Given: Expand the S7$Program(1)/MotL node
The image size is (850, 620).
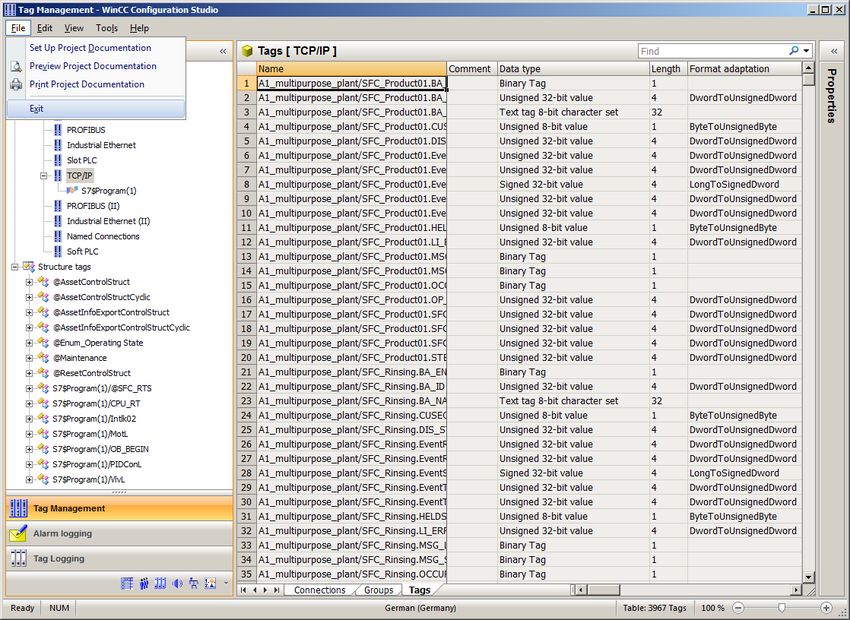Looking at the screenshot, I should coord(29,434).
